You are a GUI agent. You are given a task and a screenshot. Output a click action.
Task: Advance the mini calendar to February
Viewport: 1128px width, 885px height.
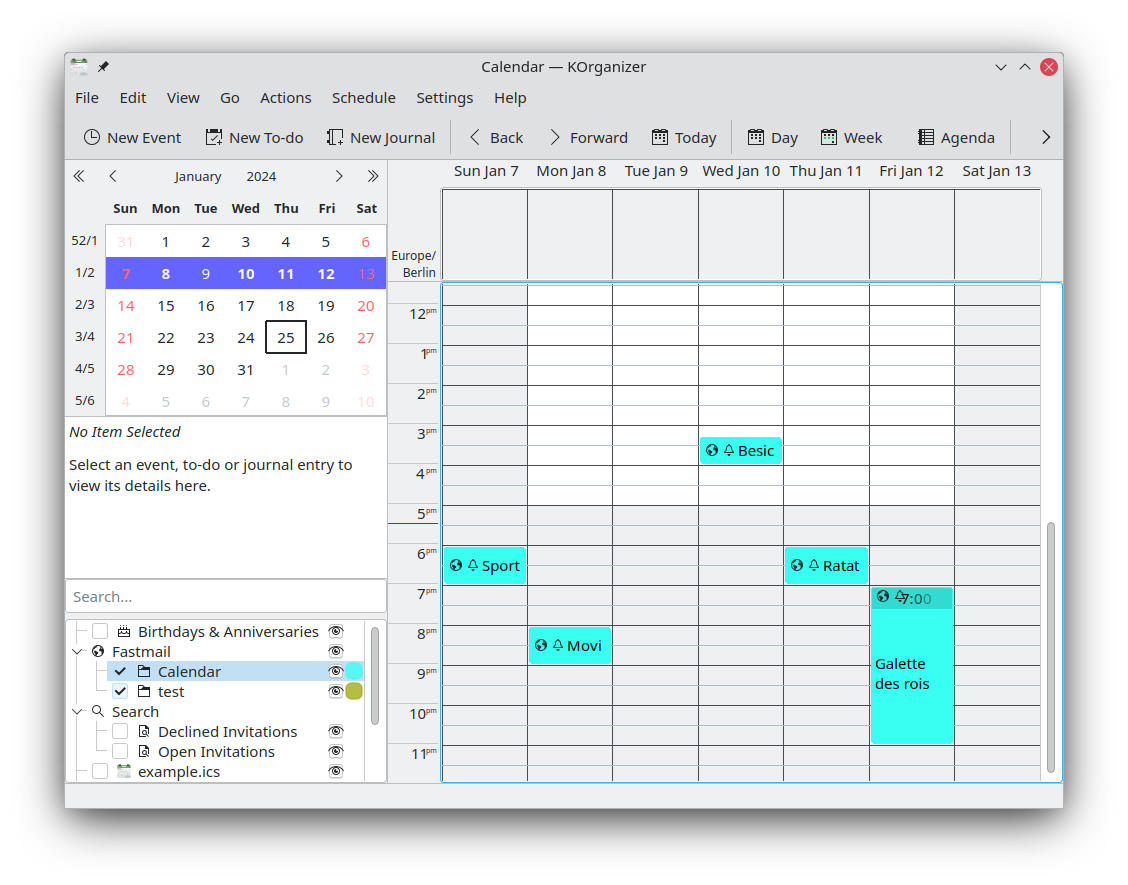[338, 175]
